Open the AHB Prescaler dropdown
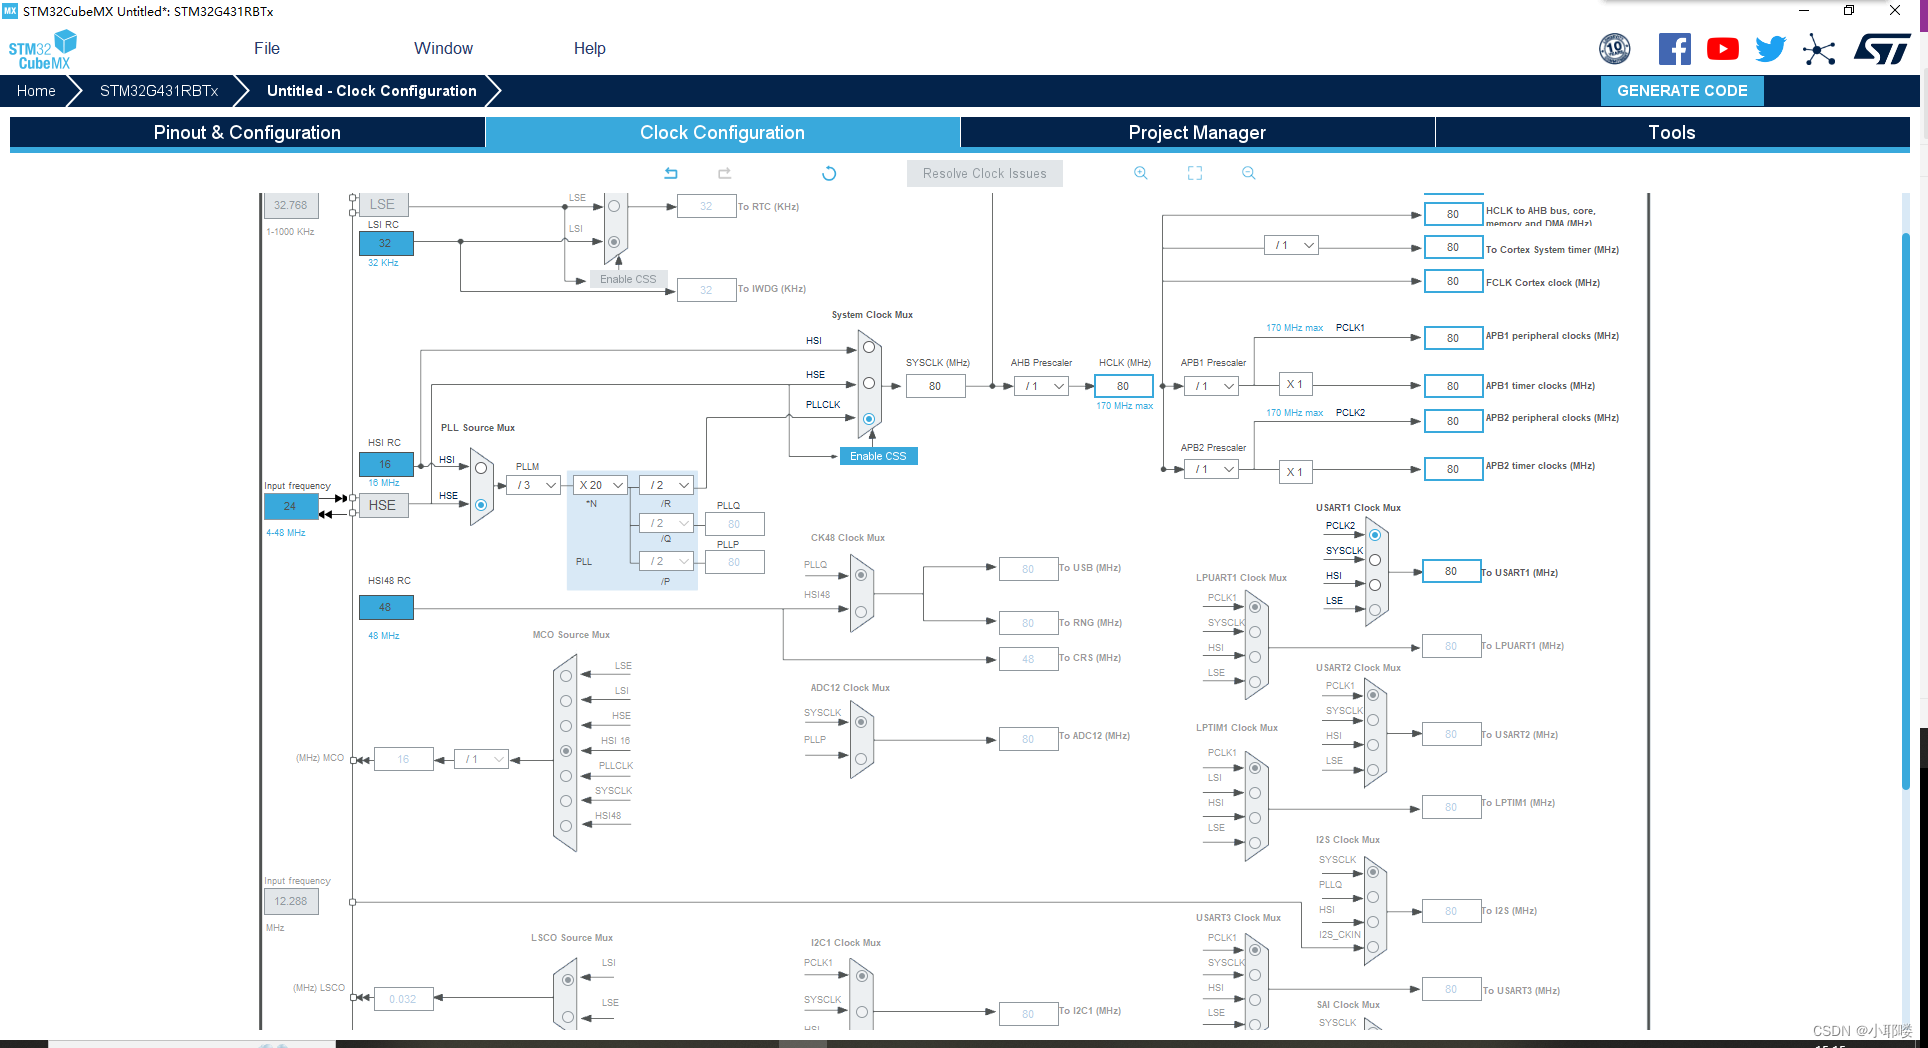Screen dimensions: 1928x1048 click(1041, 386)
